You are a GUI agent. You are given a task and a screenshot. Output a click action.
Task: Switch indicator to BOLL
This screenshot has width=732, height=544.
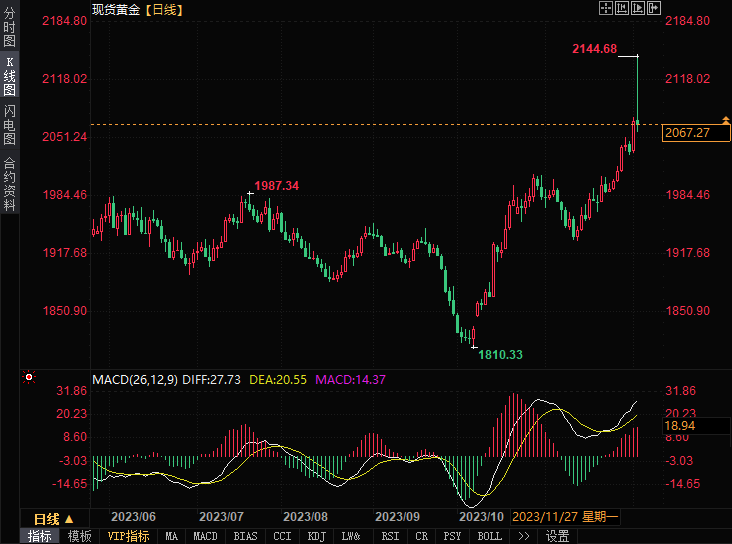point(489,536)
